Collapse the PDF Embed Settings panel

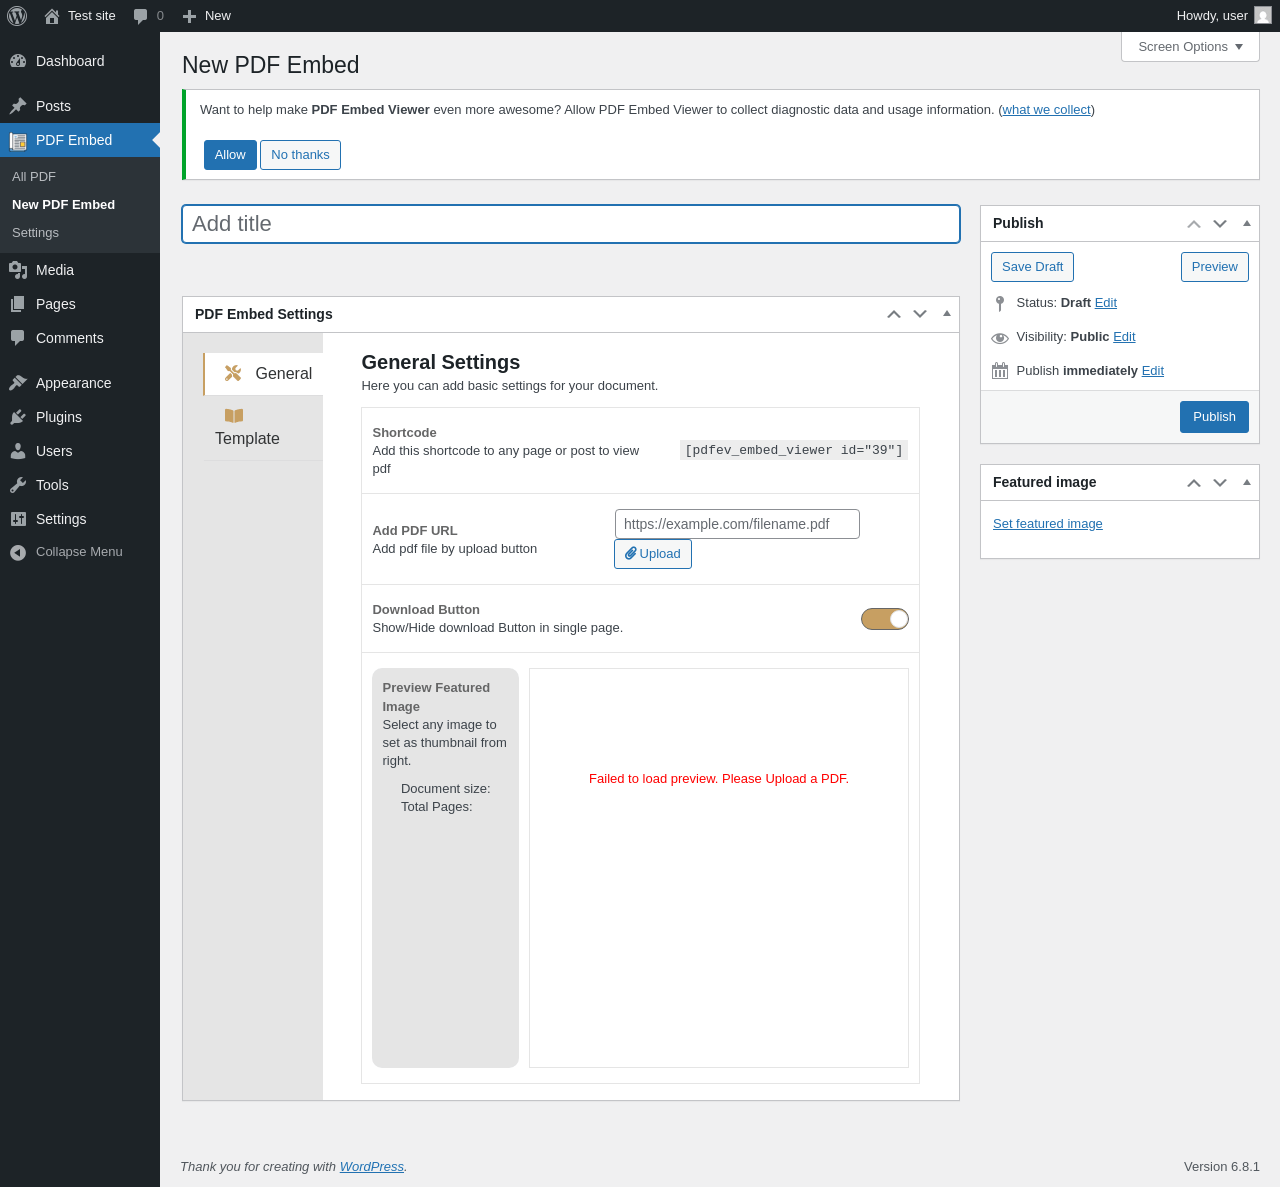point(947,314)
